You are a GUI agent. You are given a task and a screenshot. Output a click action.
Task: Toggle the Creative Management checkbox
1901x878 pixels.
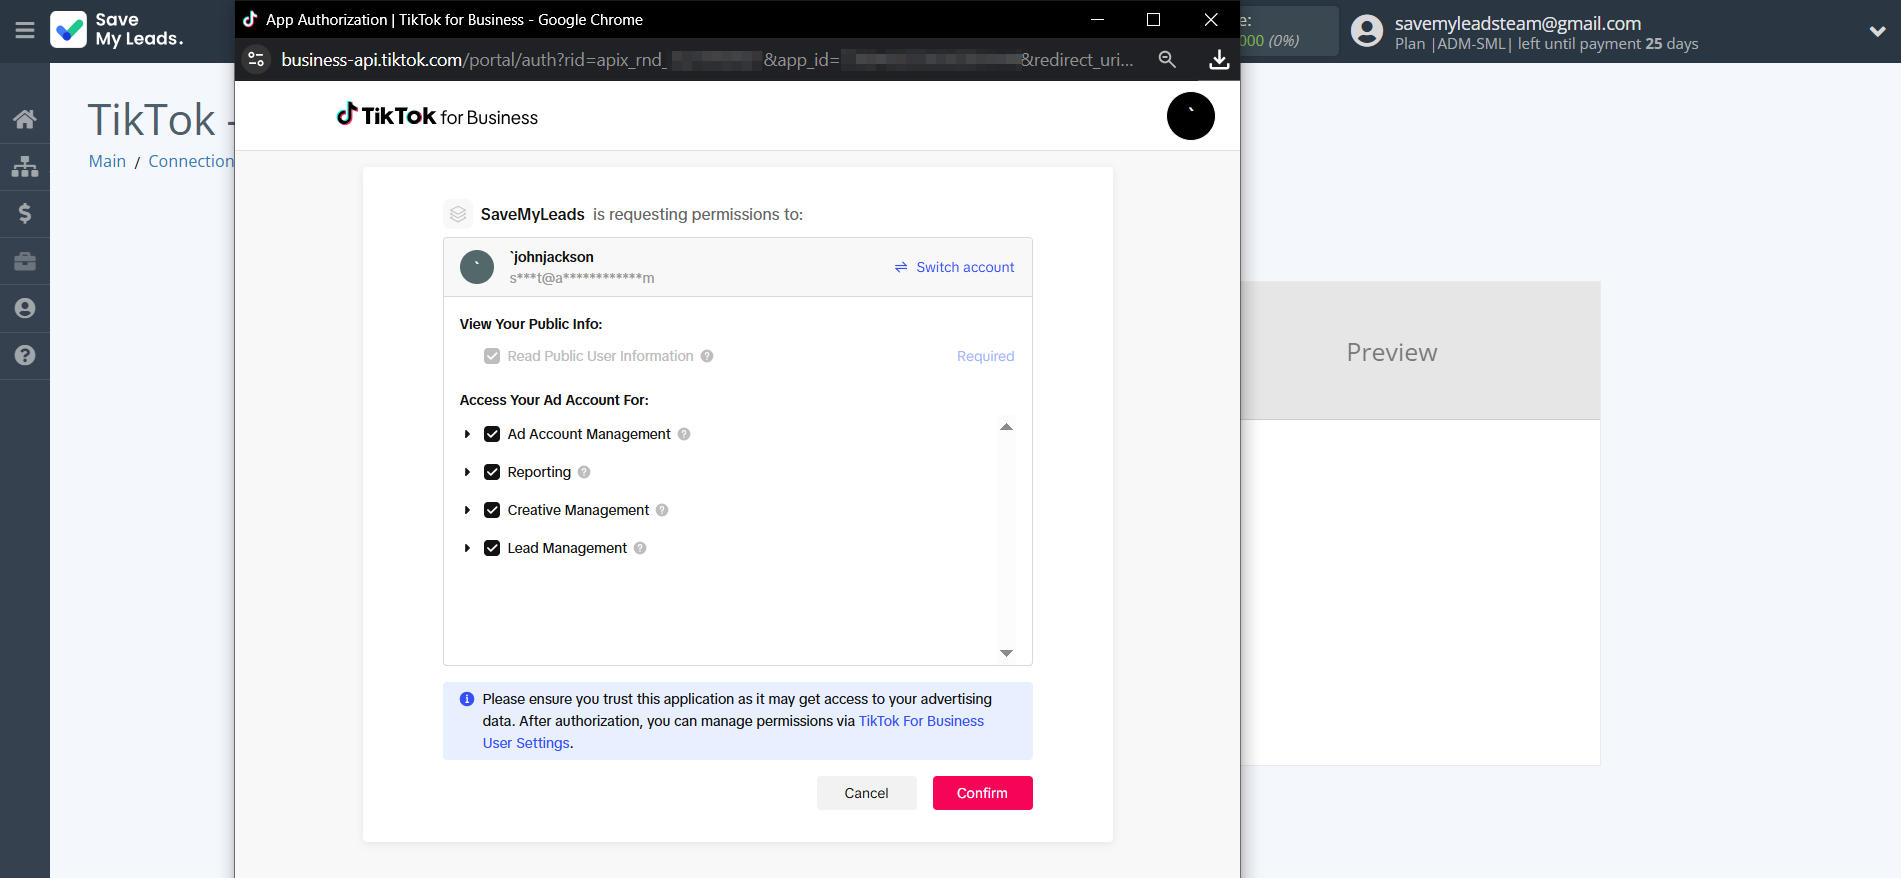pos(492,510)
